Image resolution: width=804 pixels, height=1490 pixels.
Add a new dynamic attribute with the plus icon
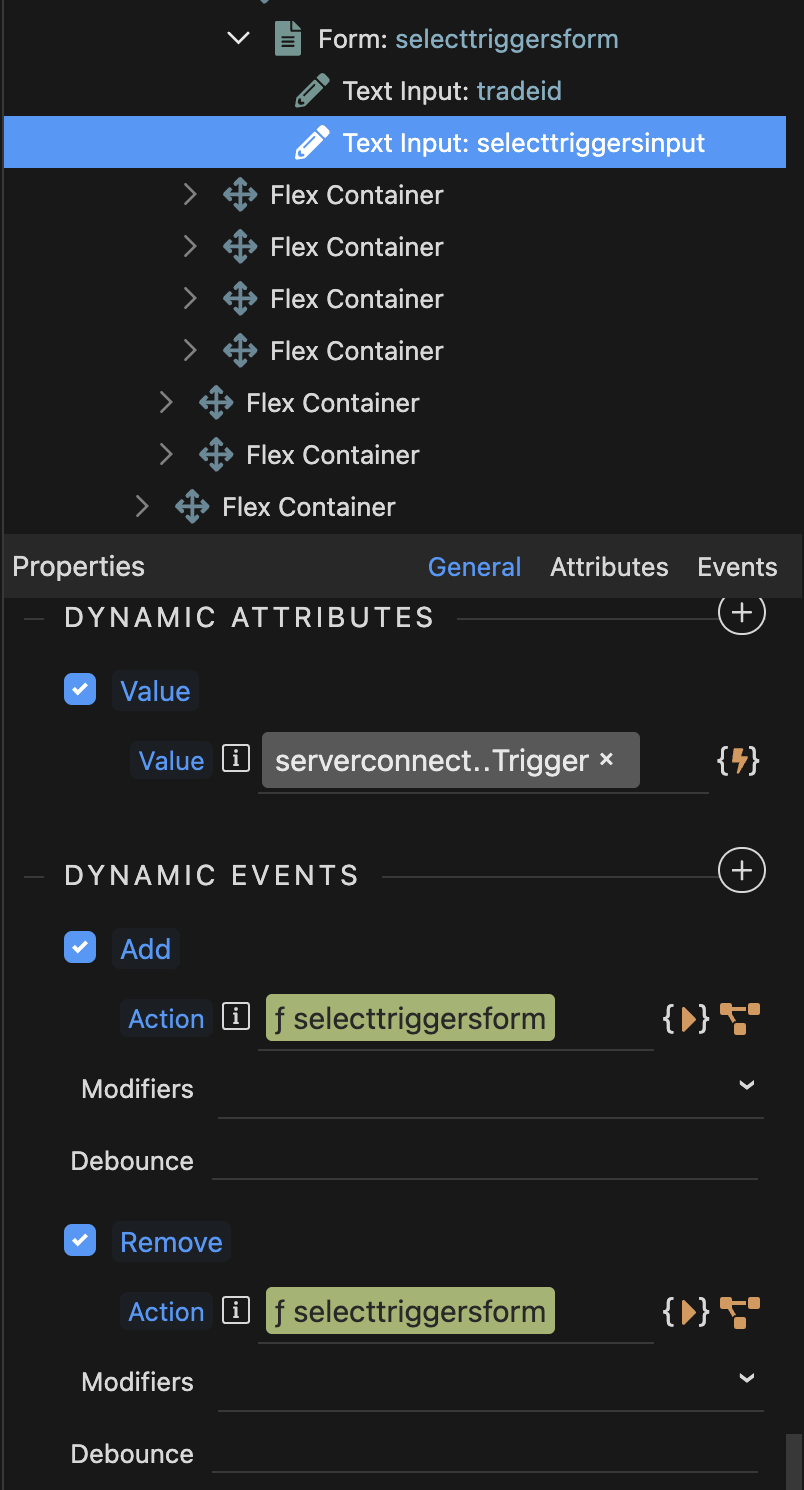[x=742, y=613]
